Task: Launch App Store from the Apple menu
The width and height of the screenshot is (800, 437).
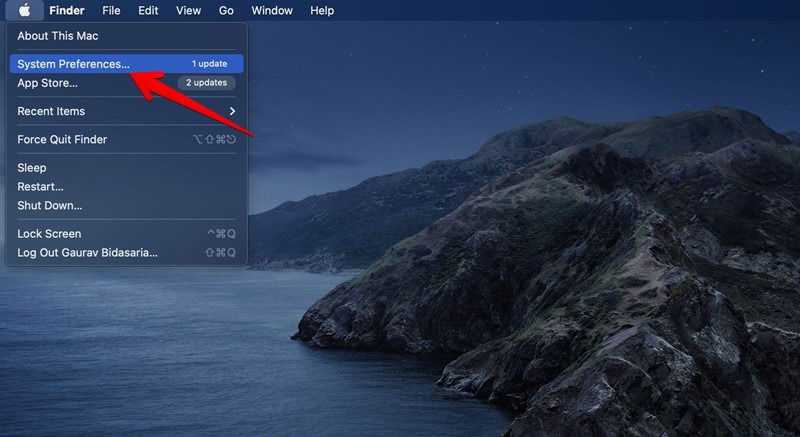Action: (47, 83)
